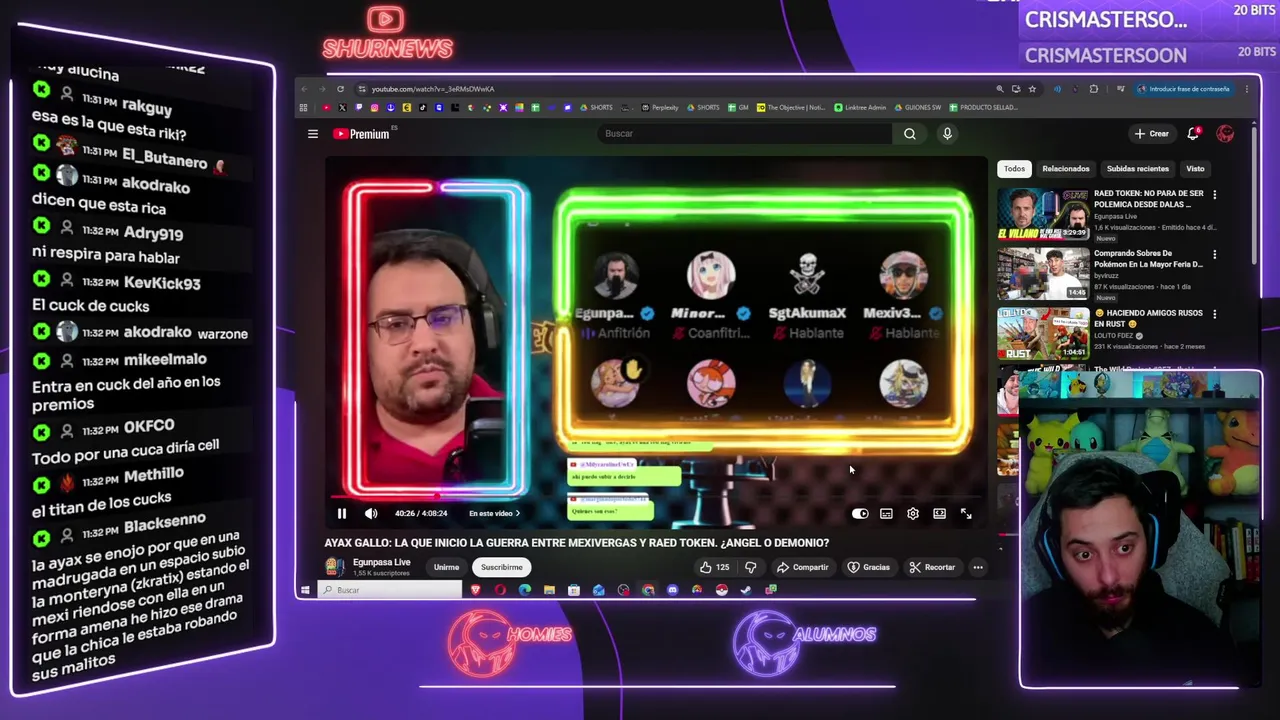Open the 'HACIENDO AMIGOS RUSOS EN RUST' thumbnail
This screenshot has height=720, width=1280.
1042,334
